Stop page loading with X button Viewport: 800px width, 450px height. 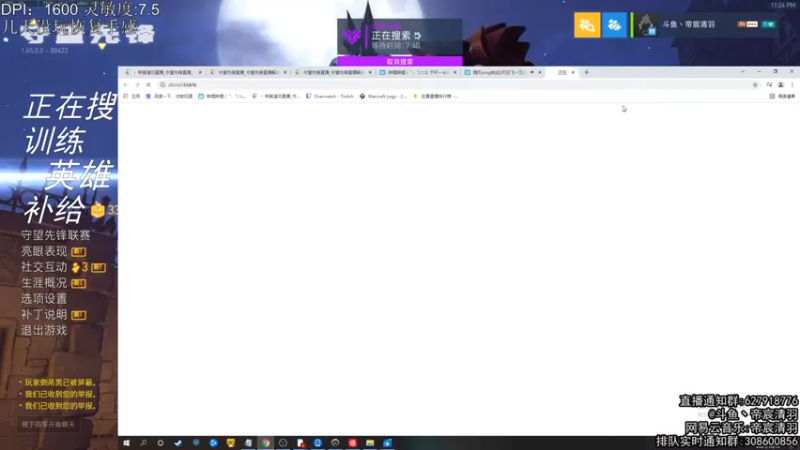[148, 85]
